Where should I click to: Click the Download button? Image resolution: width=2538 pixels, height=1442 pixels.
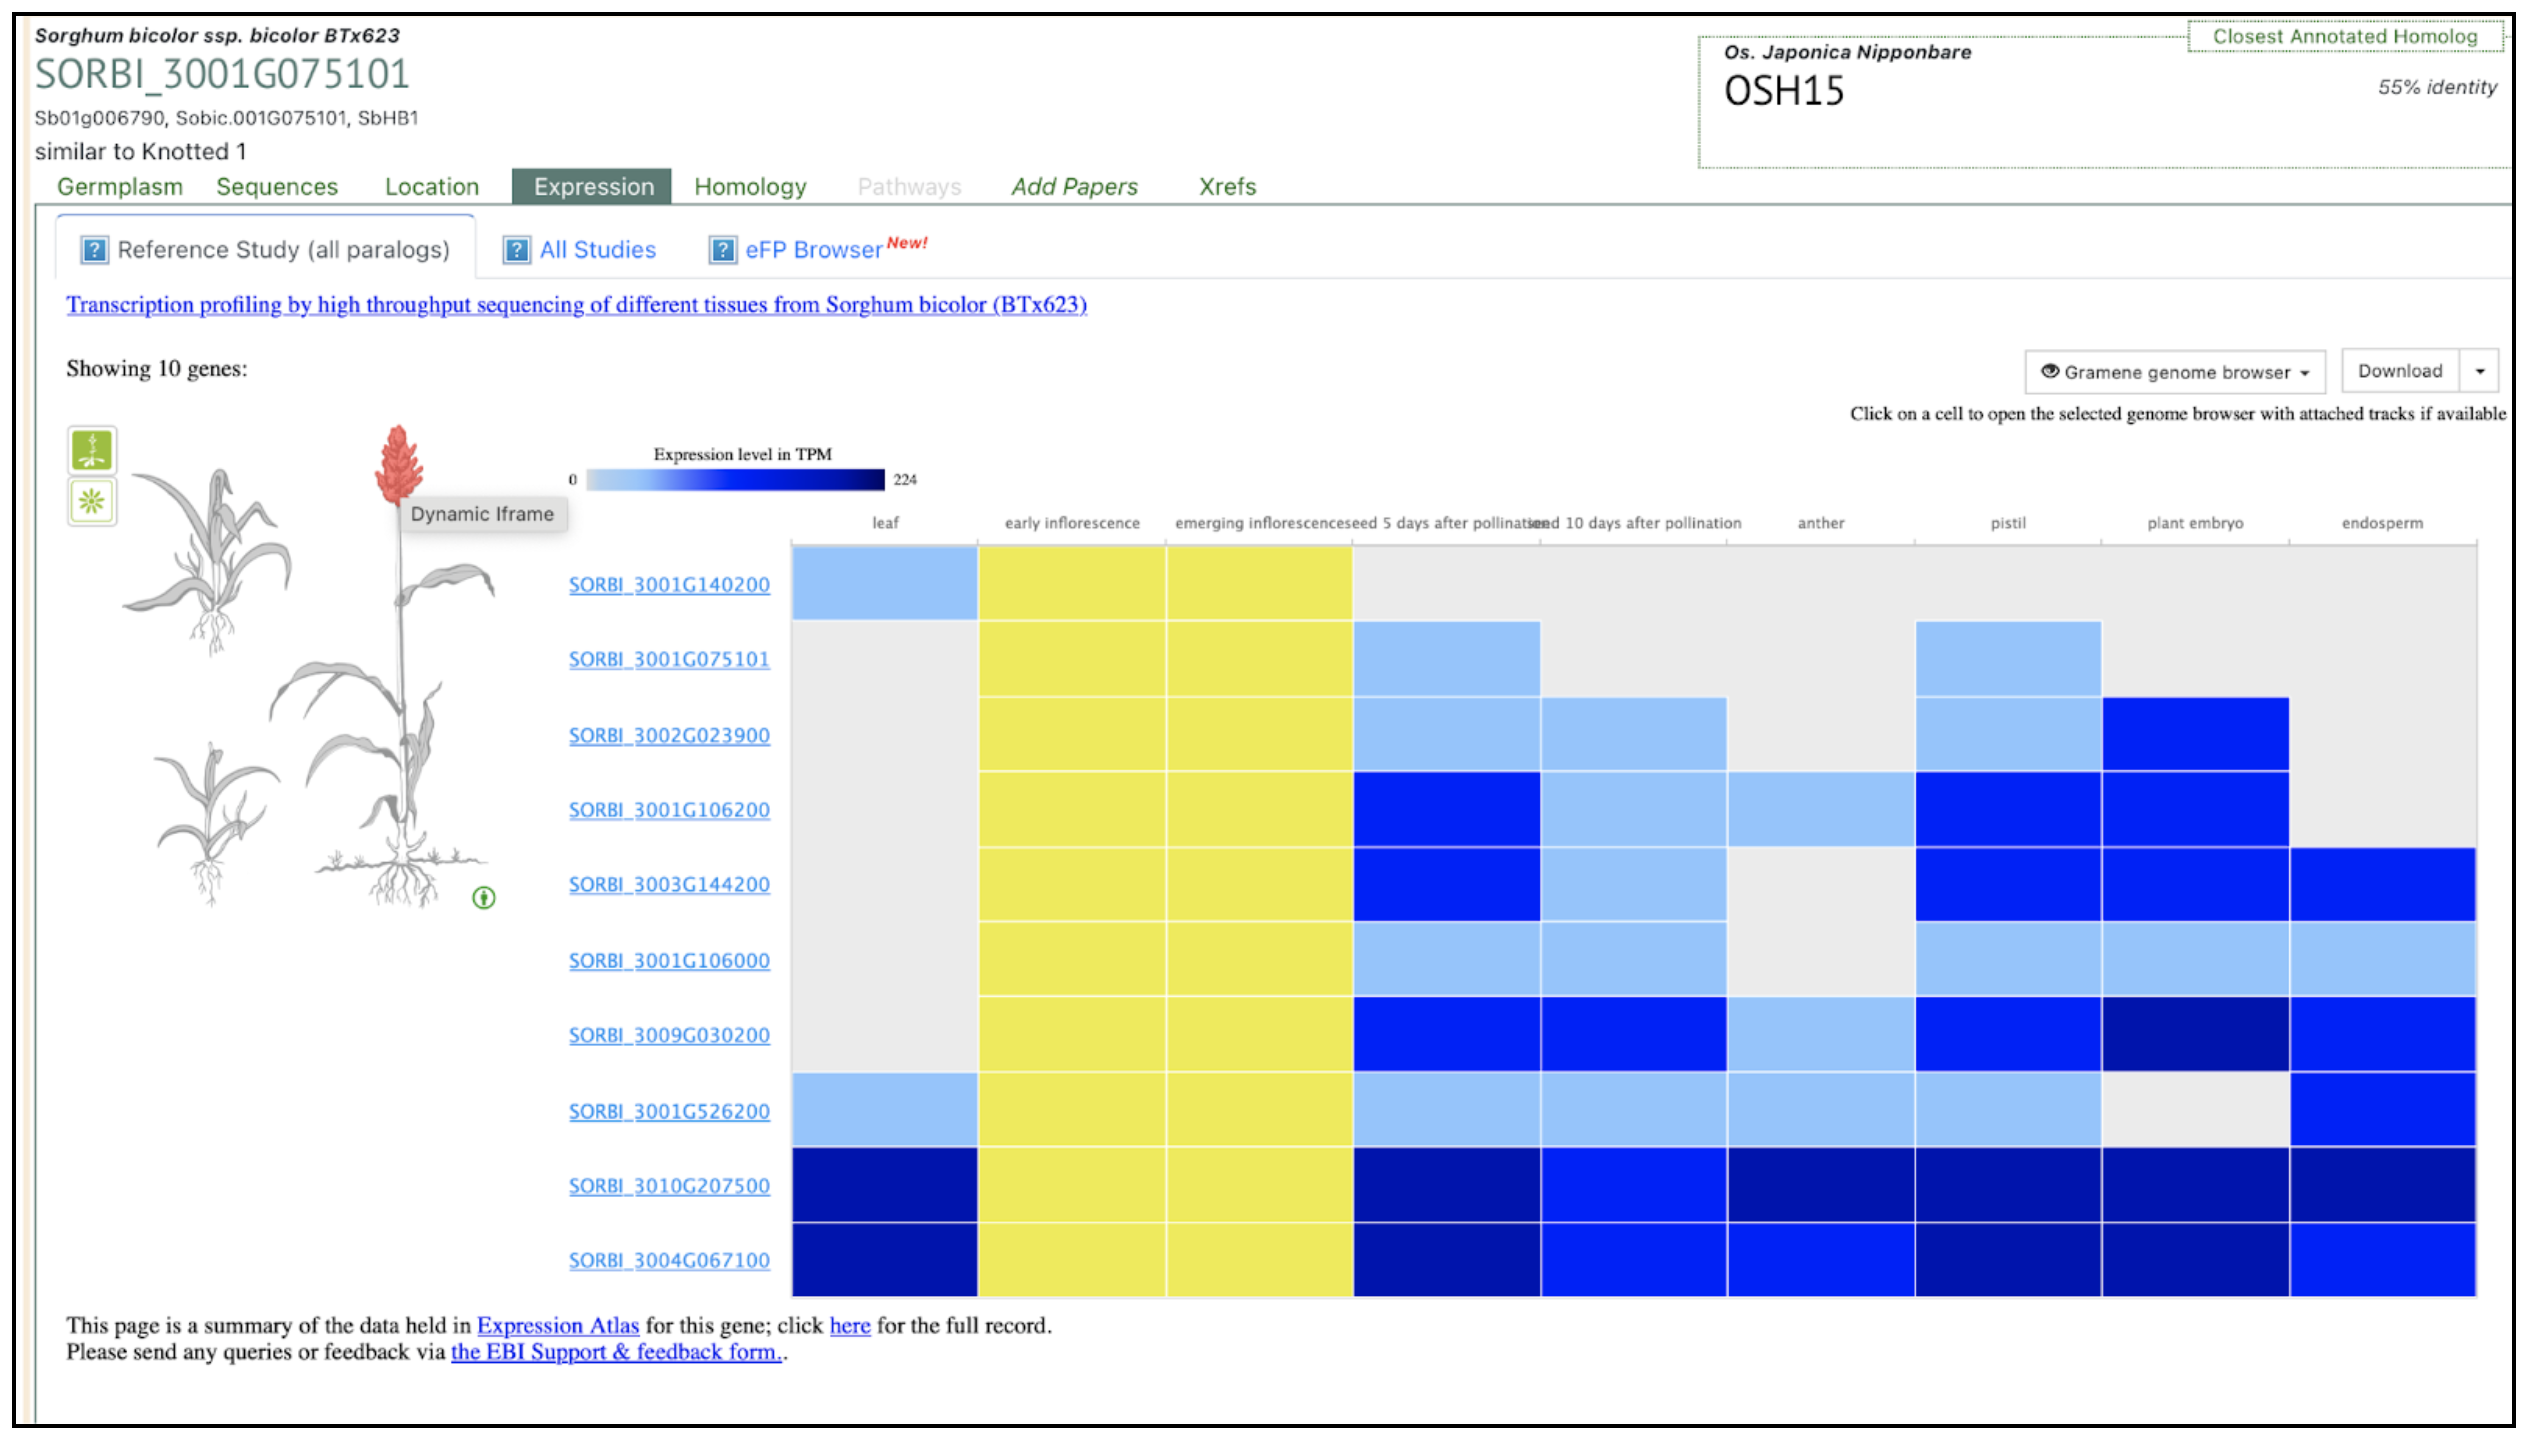point(2400,371)
